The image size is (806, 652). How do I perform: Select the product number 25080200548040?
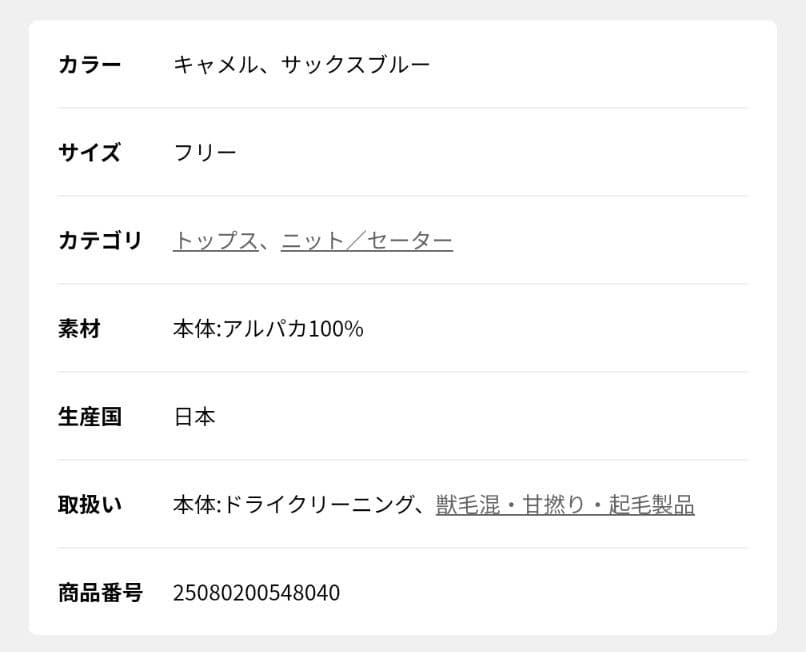click(258, 592)
